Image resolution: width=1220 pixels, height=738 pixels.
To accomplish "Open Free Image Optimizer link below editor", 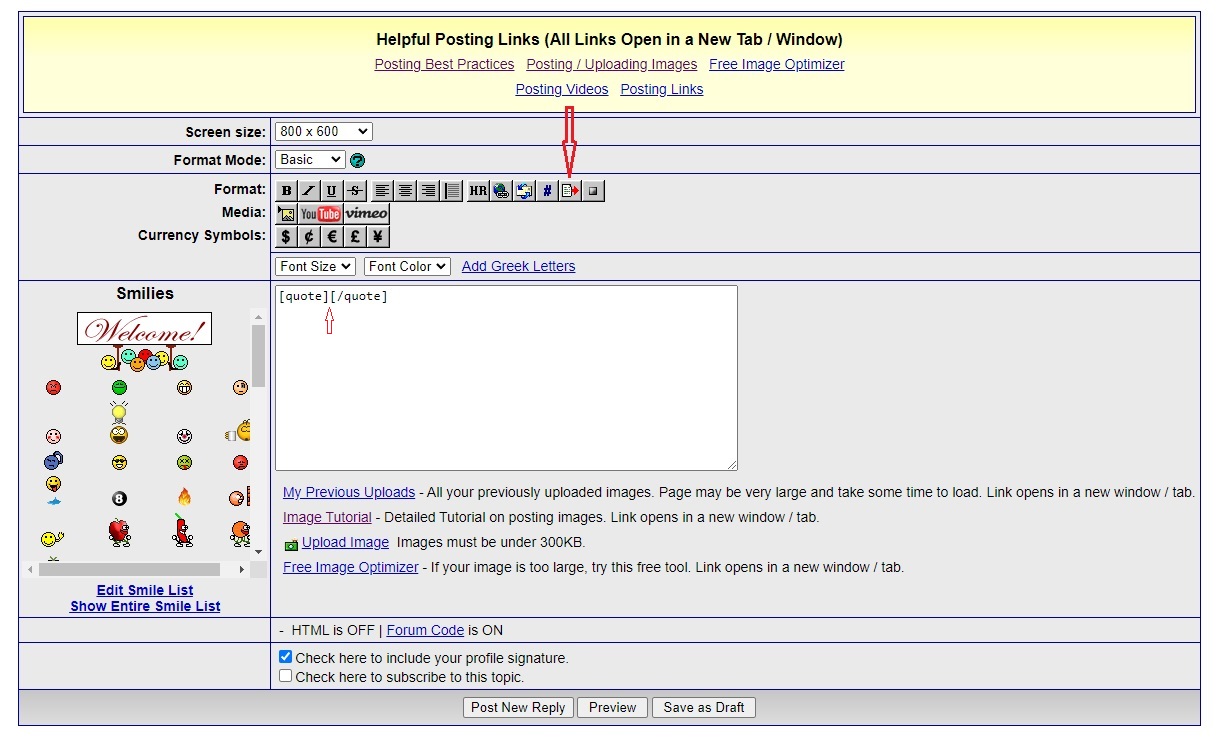I will click(x=351, y=567).
